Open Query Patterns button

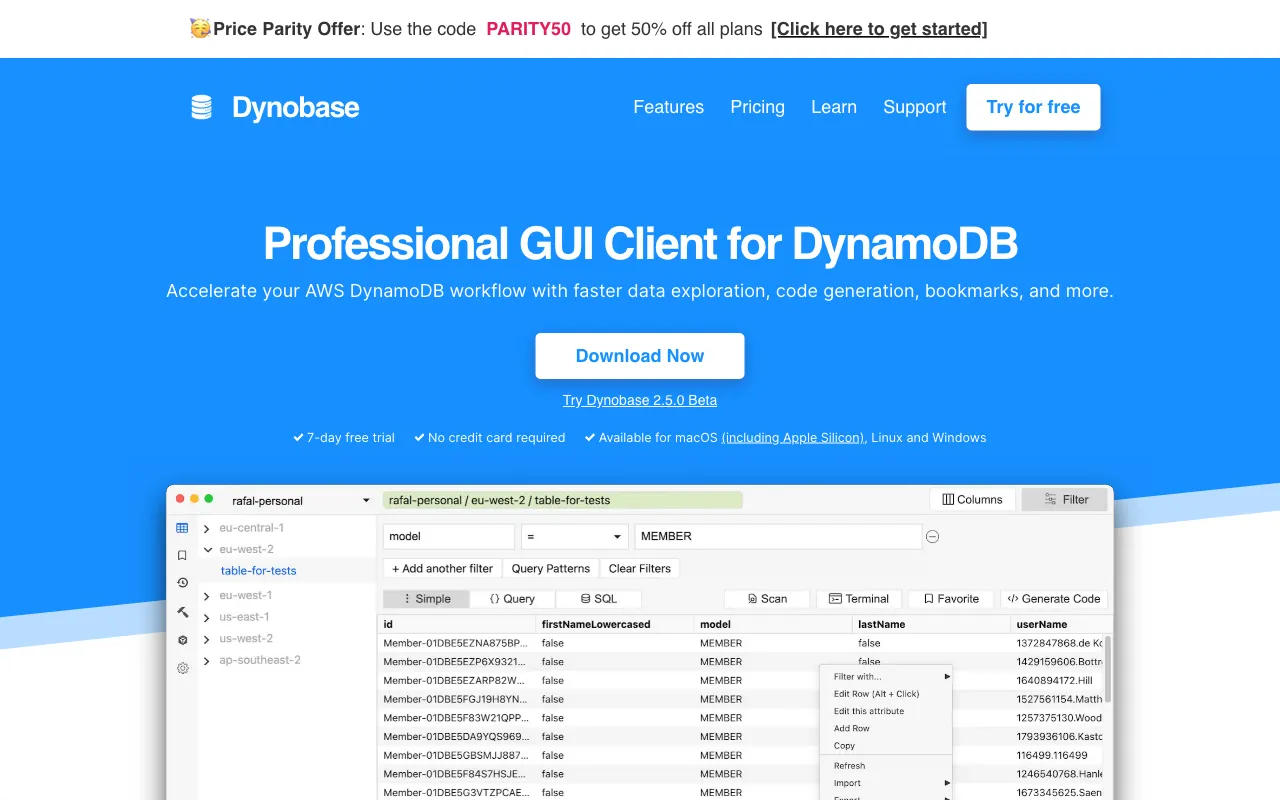point(551,568)
